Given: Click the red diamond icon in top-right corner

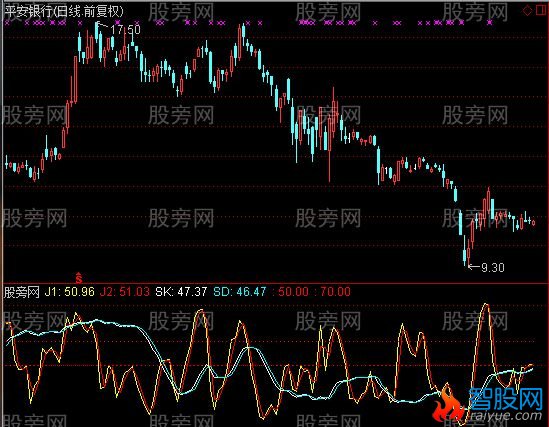Looking at the screenshot, I should click(x=527, y=11).
